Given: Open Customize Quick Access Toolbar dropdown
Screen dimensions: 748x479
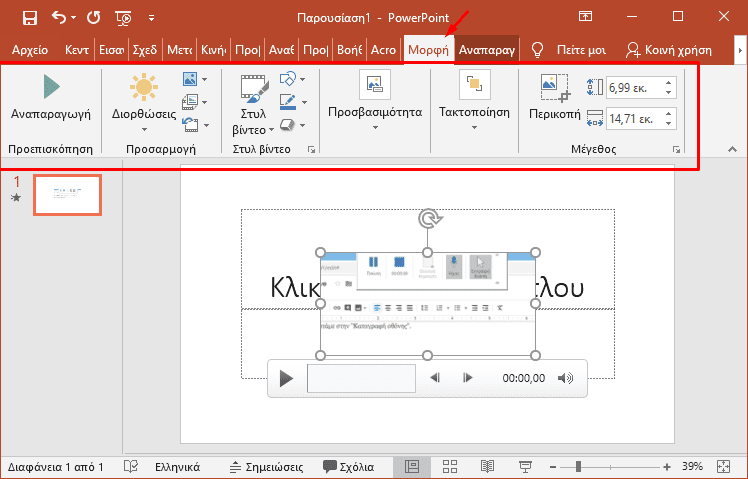Looking at the screenshot, I should (x=151, y=18).
